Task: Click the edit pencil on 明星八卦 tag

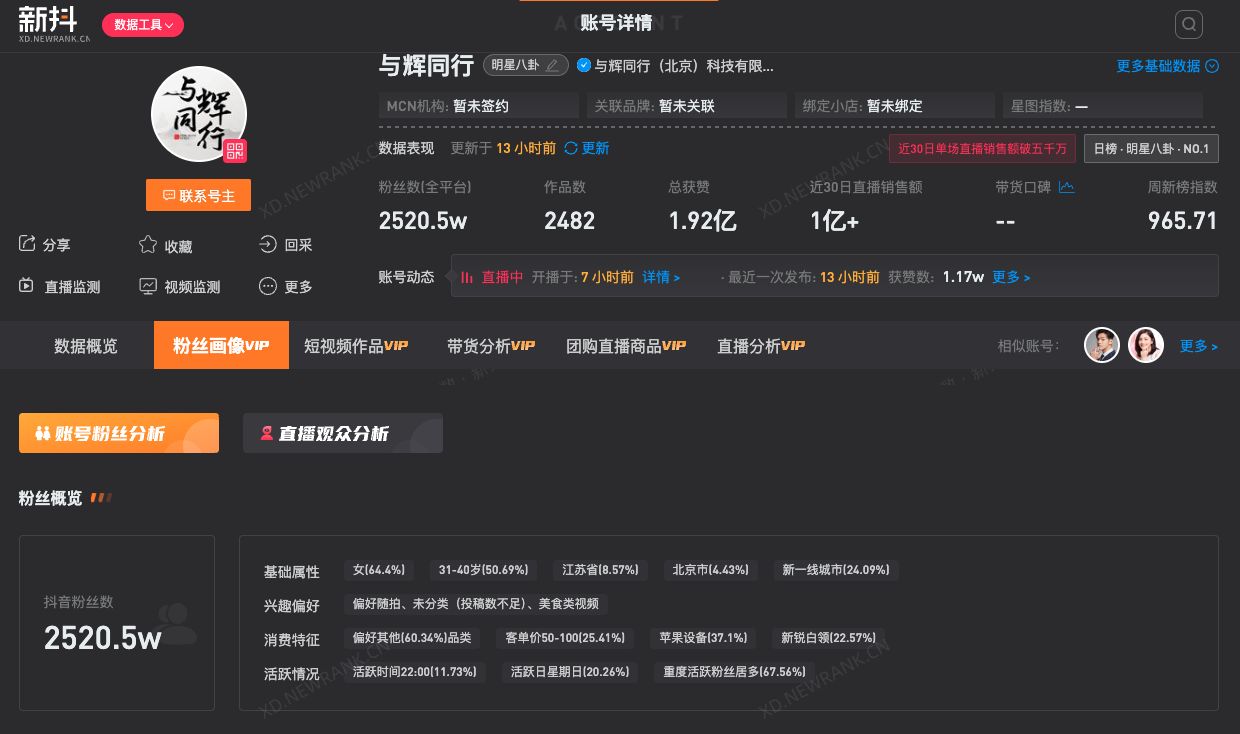Action: [x=552, y=65]
